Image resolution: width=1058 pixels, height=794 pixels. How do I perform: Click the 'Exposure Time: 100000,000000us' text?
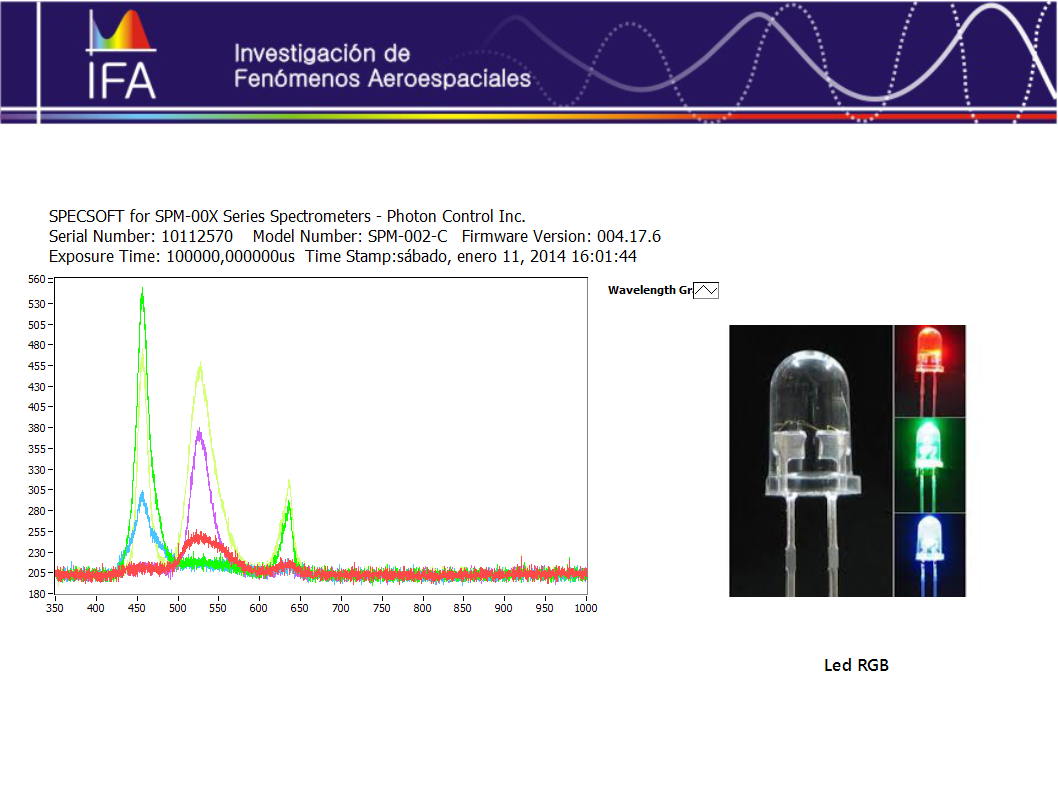pos(171,257)
